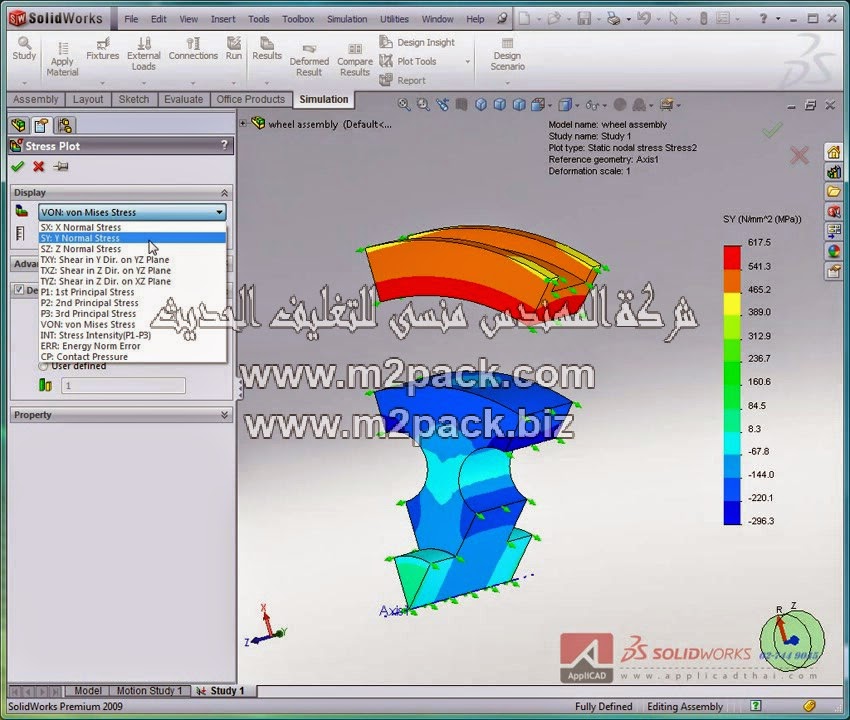Viewport: 850px width, 720px height.
Task: Open the Toolbox menu
Action: [x=298, y=19]
